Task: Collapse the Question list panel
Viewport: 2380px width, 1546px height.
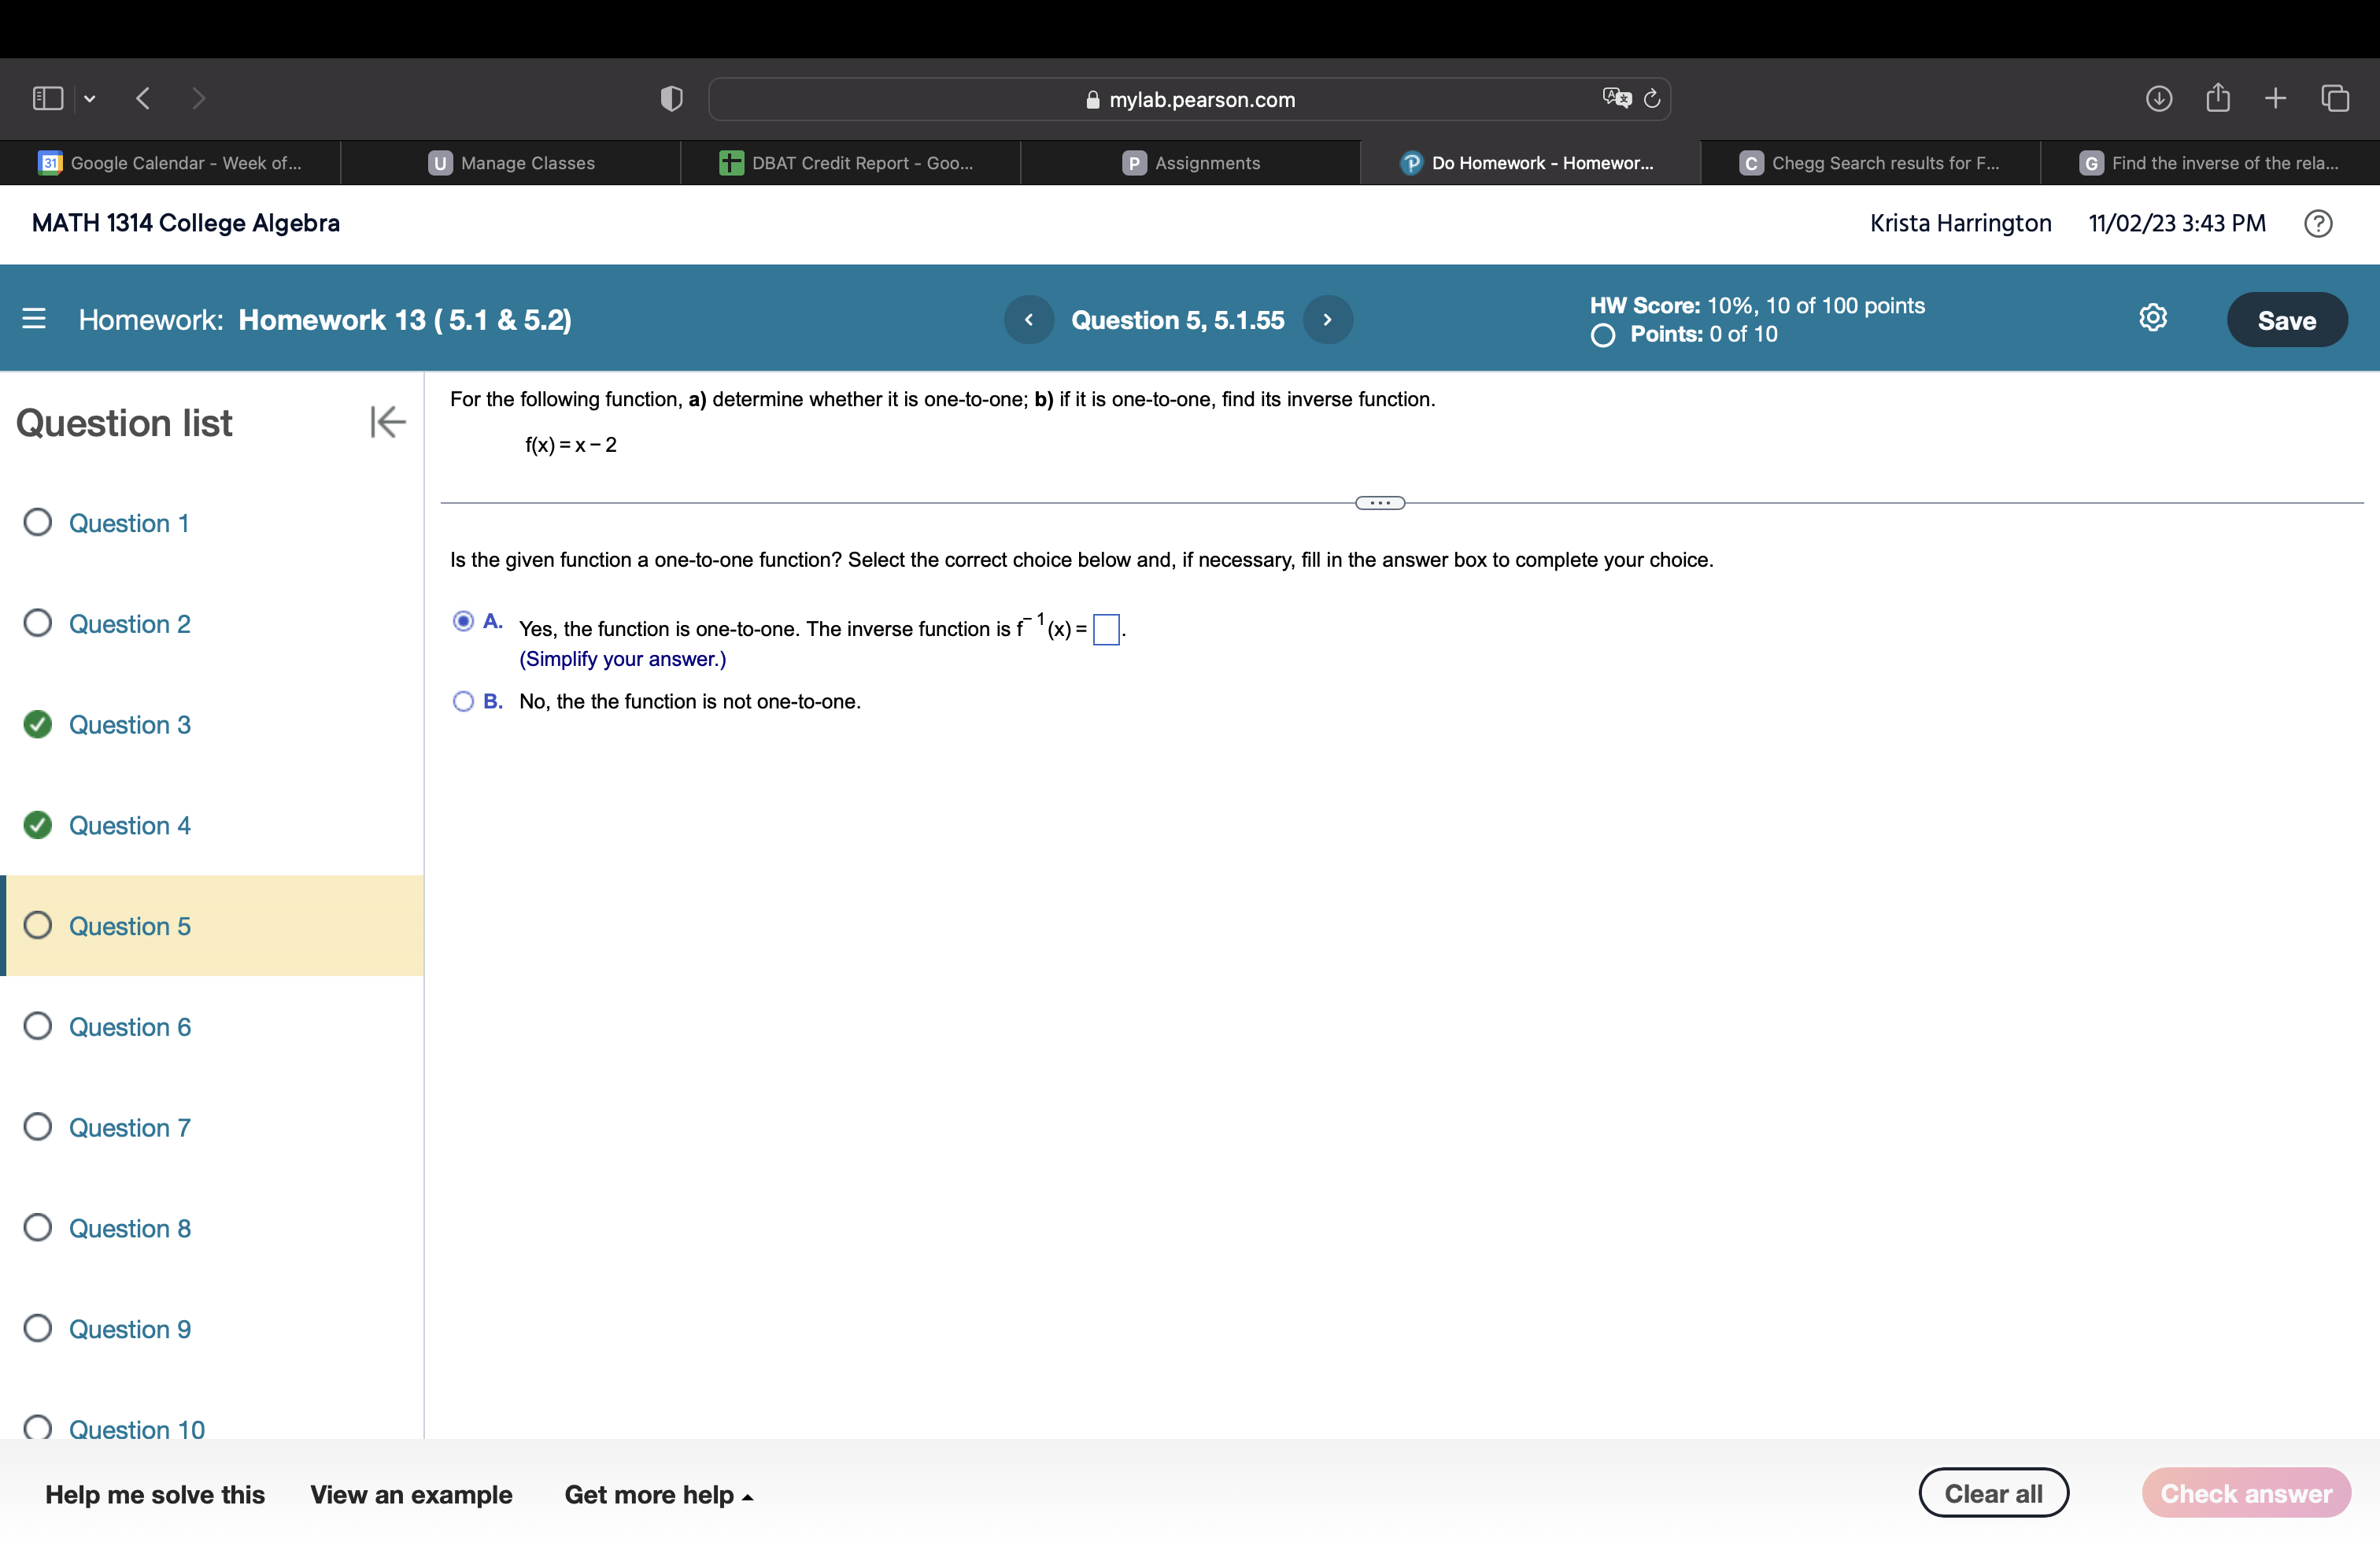Action: point(387,422)
